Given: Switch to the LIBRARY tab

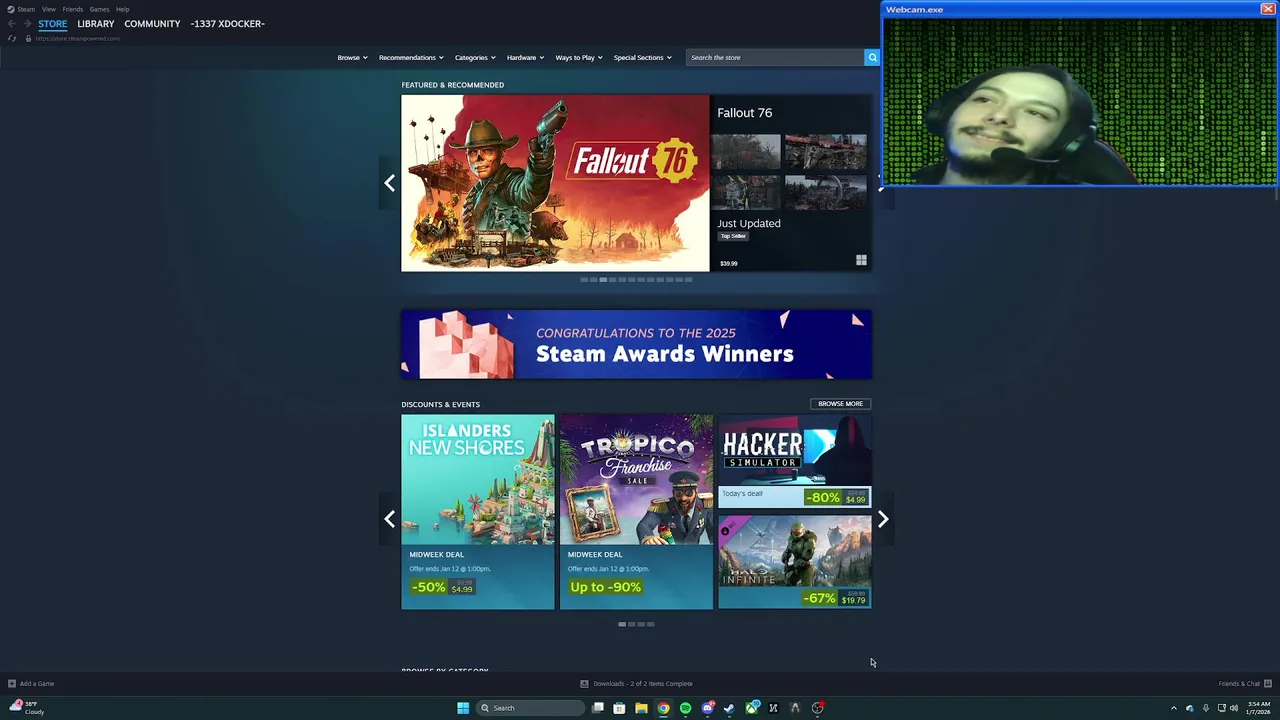Looking at the screenshot, I should (x=96, y=24).
